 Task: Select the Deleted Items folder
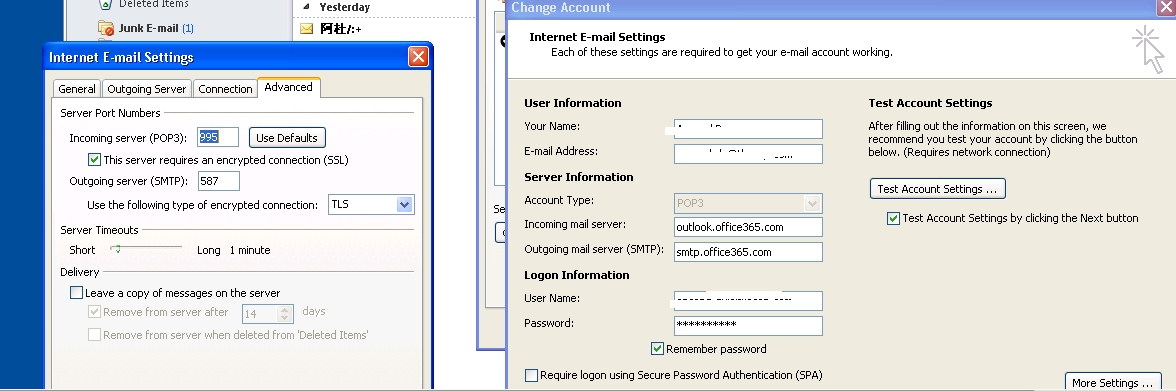coord(154,4)
